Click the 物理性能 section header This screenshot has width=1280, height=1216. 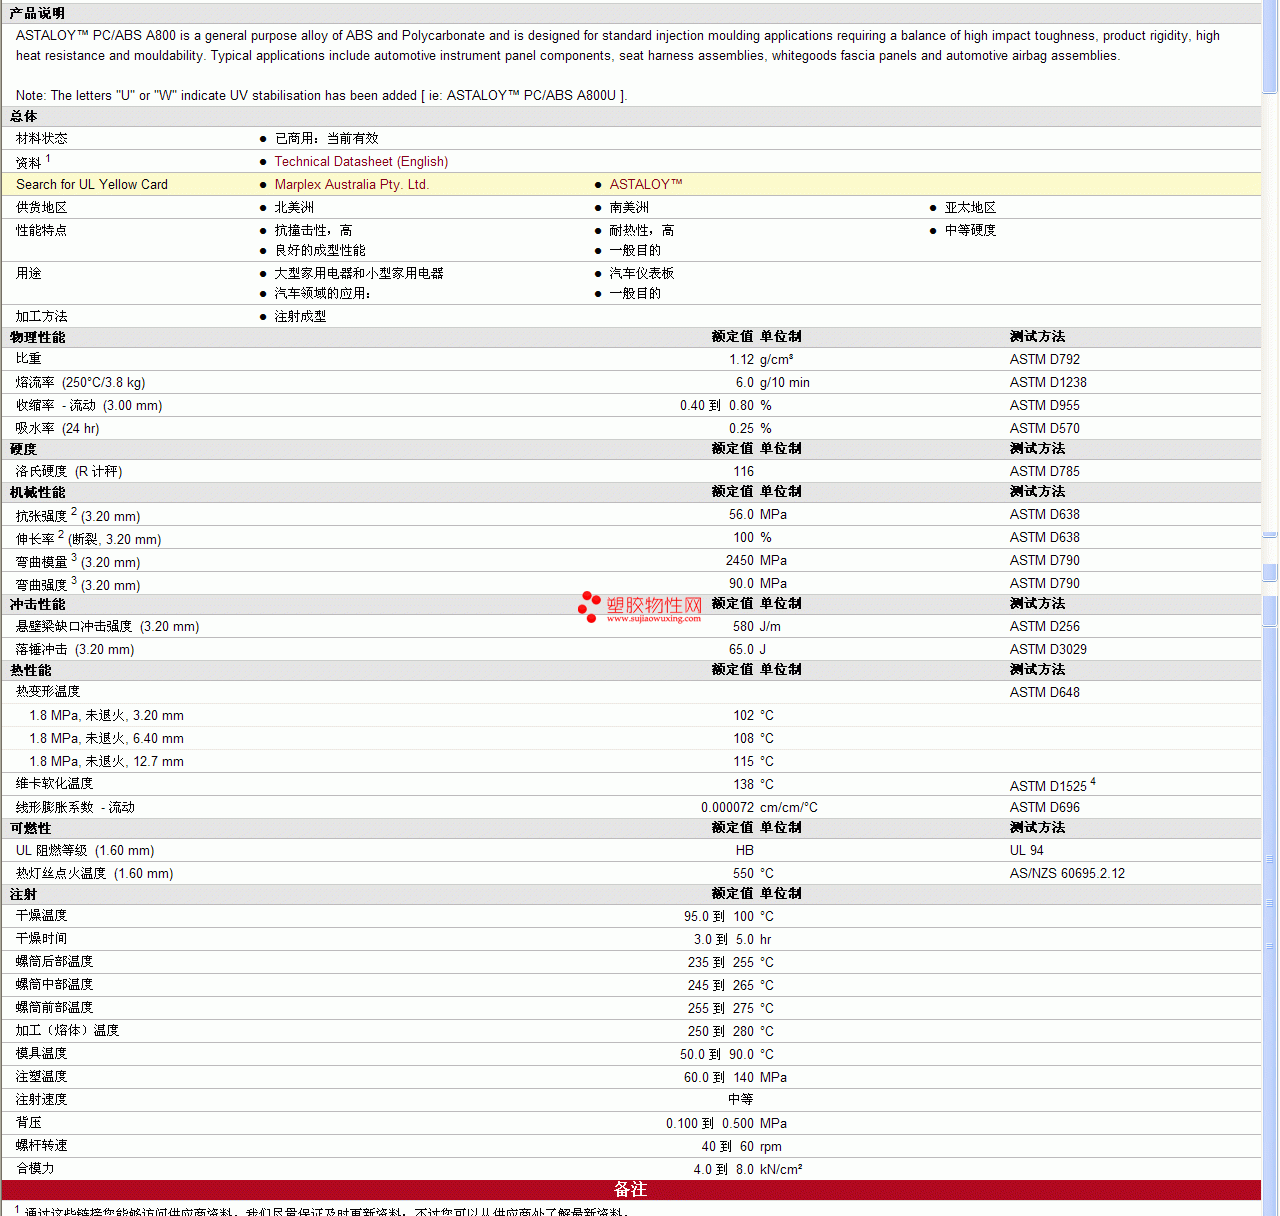tap(37, 337)
